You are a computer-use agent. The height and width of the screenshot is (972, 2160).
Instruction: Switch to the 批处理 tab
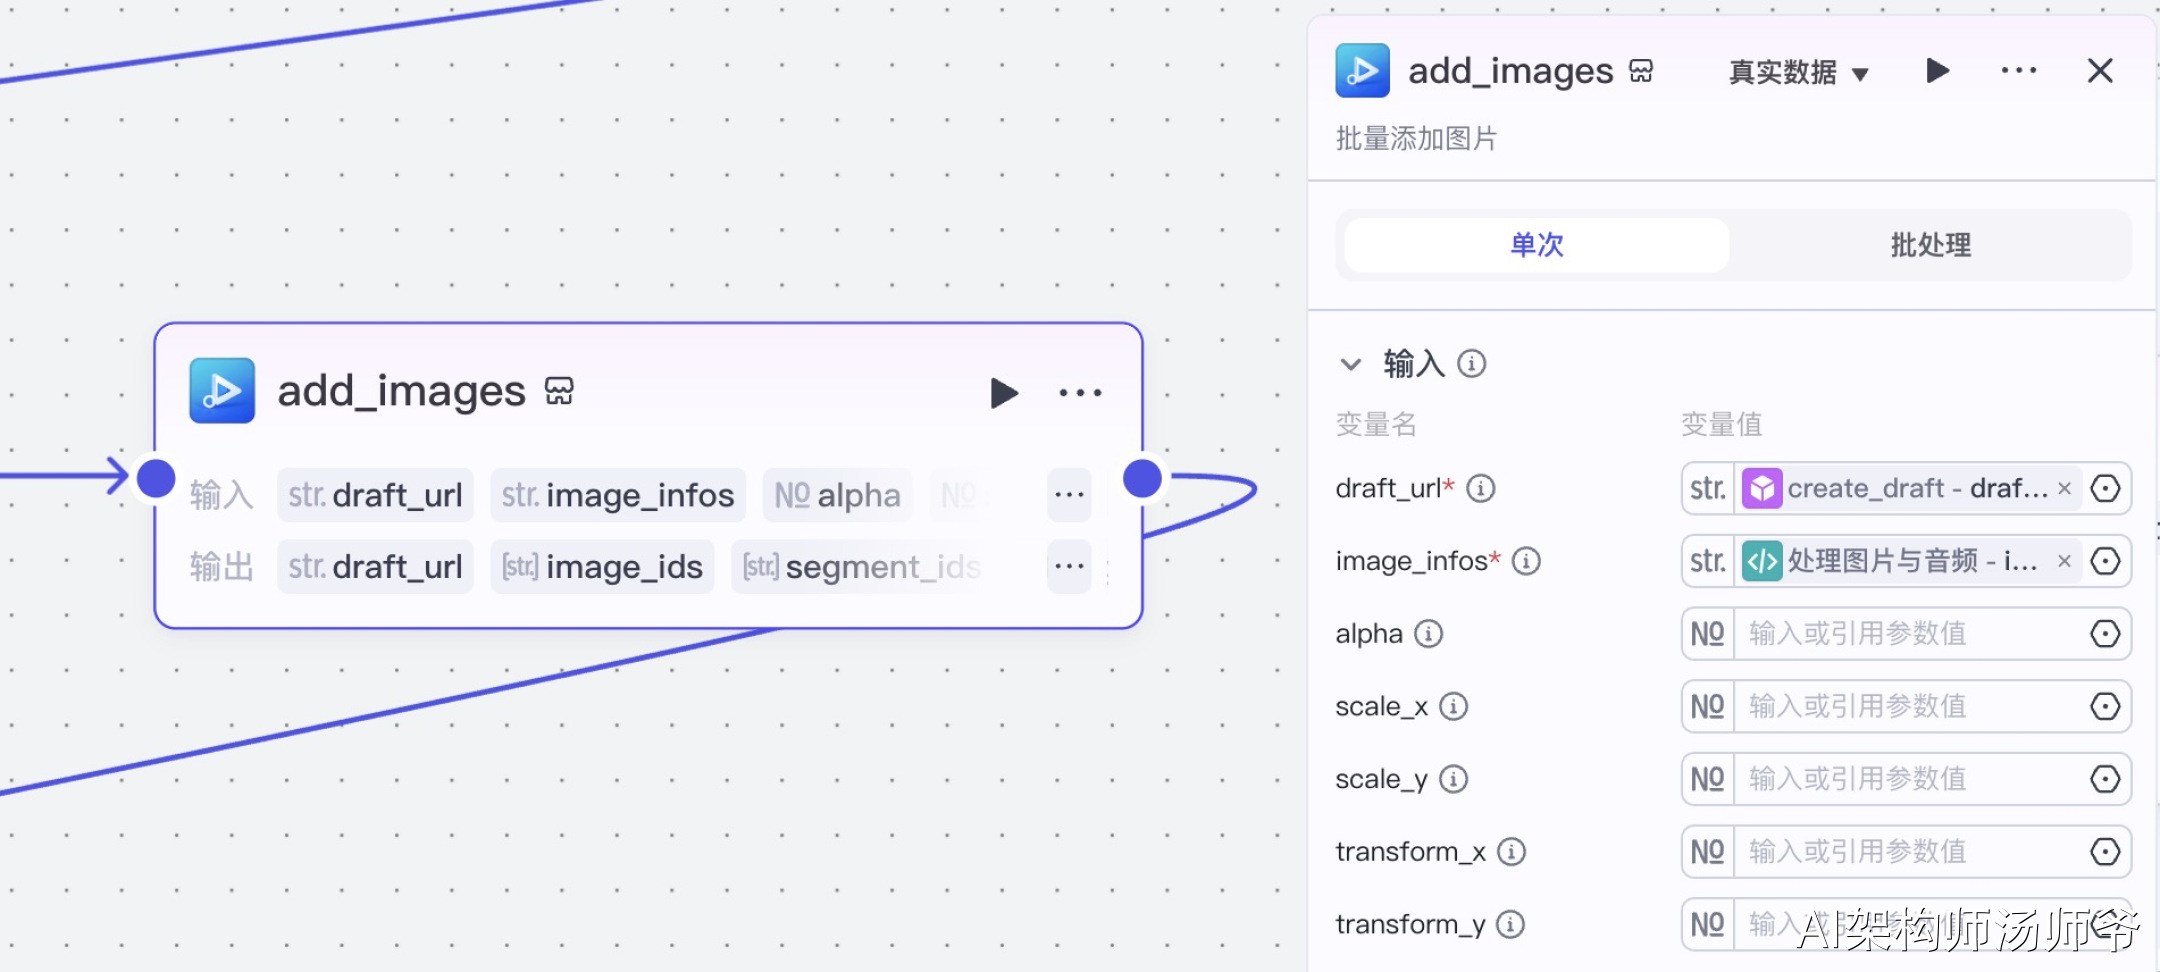[1930, 245]
